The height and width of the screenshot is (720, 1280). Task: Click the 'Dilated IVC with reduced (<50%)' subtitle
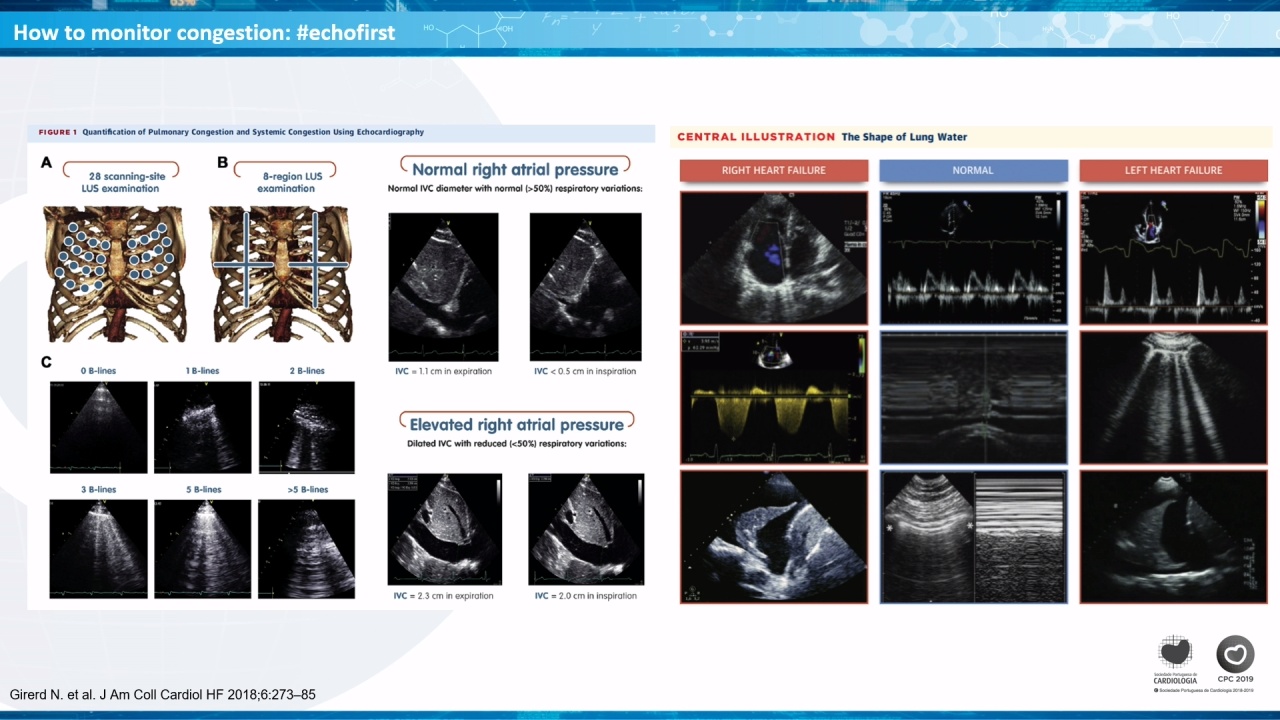[517, 444]
